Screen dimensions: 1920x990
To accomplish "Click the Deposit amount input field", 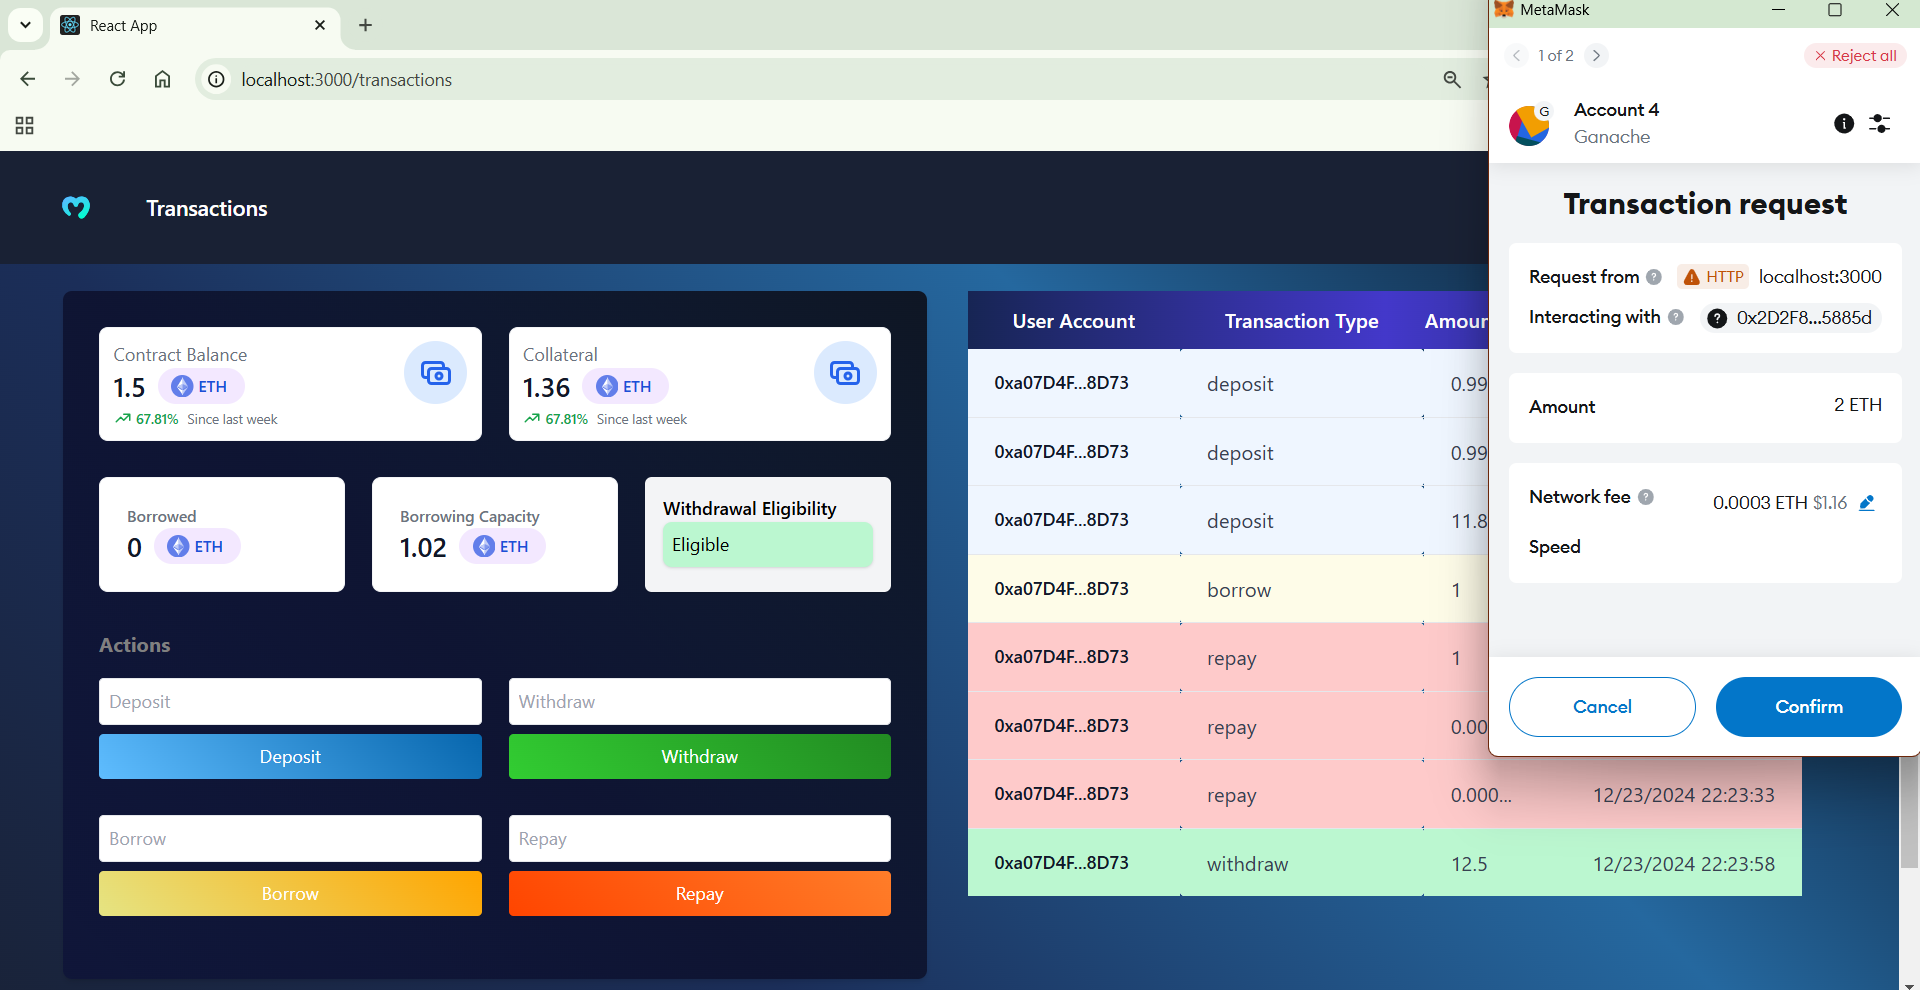I will [x=290, y=702].
